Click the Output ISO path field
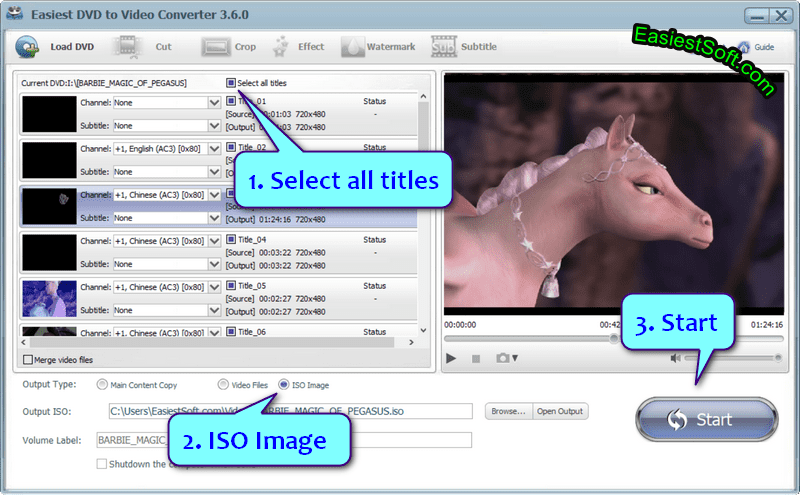 [x=290, y=411]
